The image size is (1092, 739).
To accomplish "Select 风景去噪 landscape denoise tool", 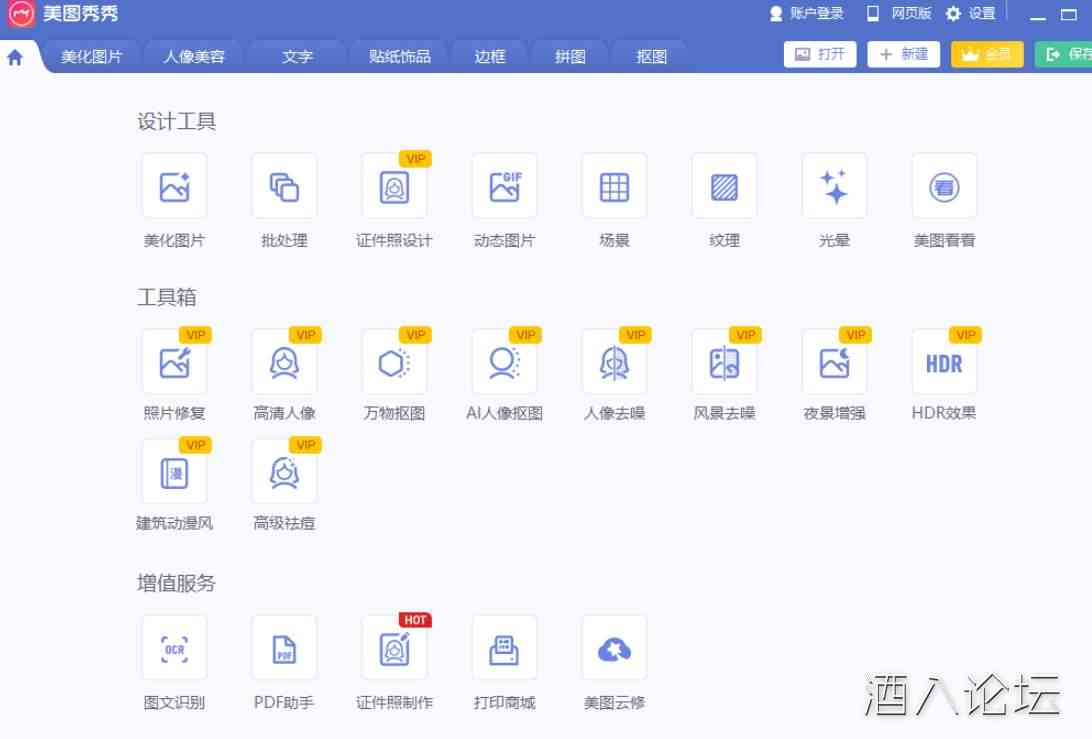I will point(724,362).
